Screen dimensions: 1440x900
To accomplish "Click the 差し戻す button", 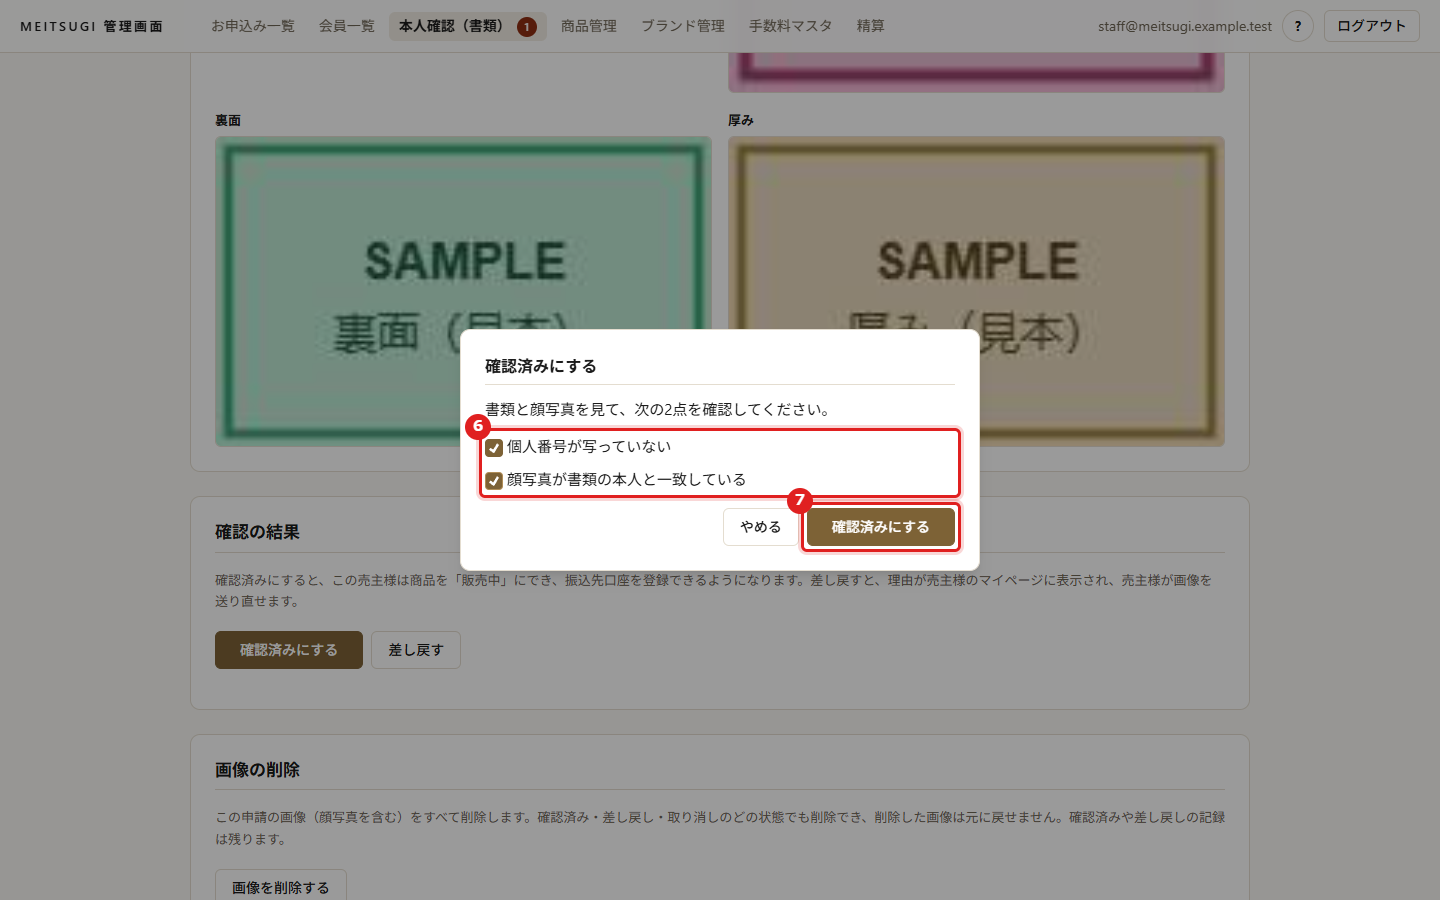I will (x=416, y=650).
